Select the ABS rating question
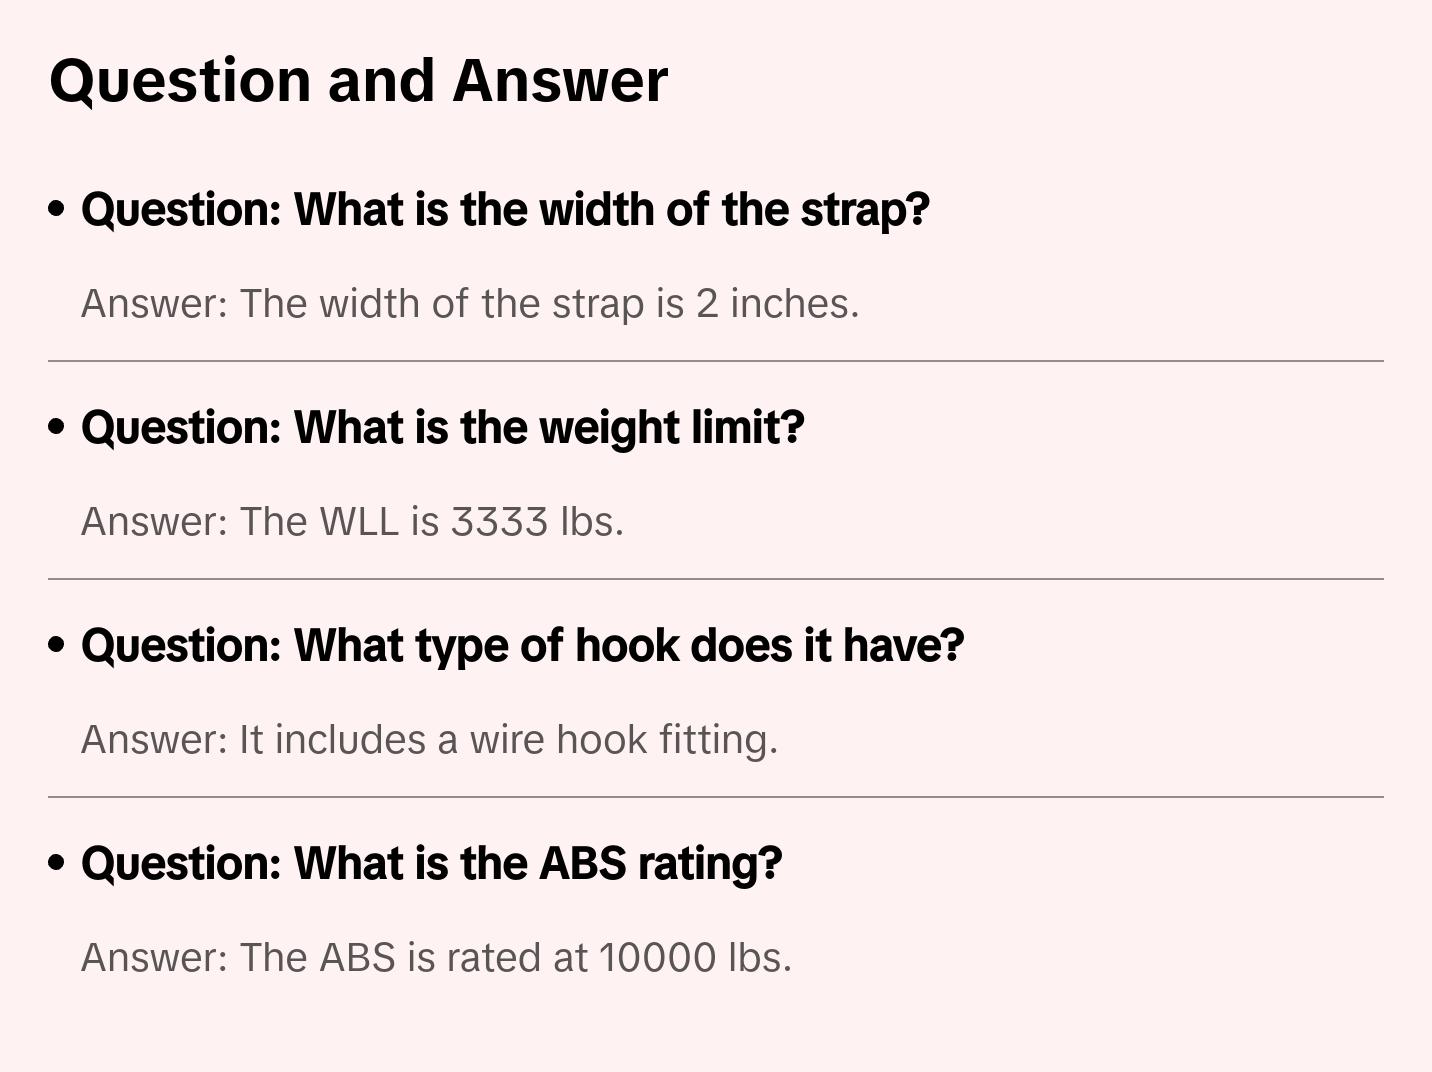 [431, 864]
